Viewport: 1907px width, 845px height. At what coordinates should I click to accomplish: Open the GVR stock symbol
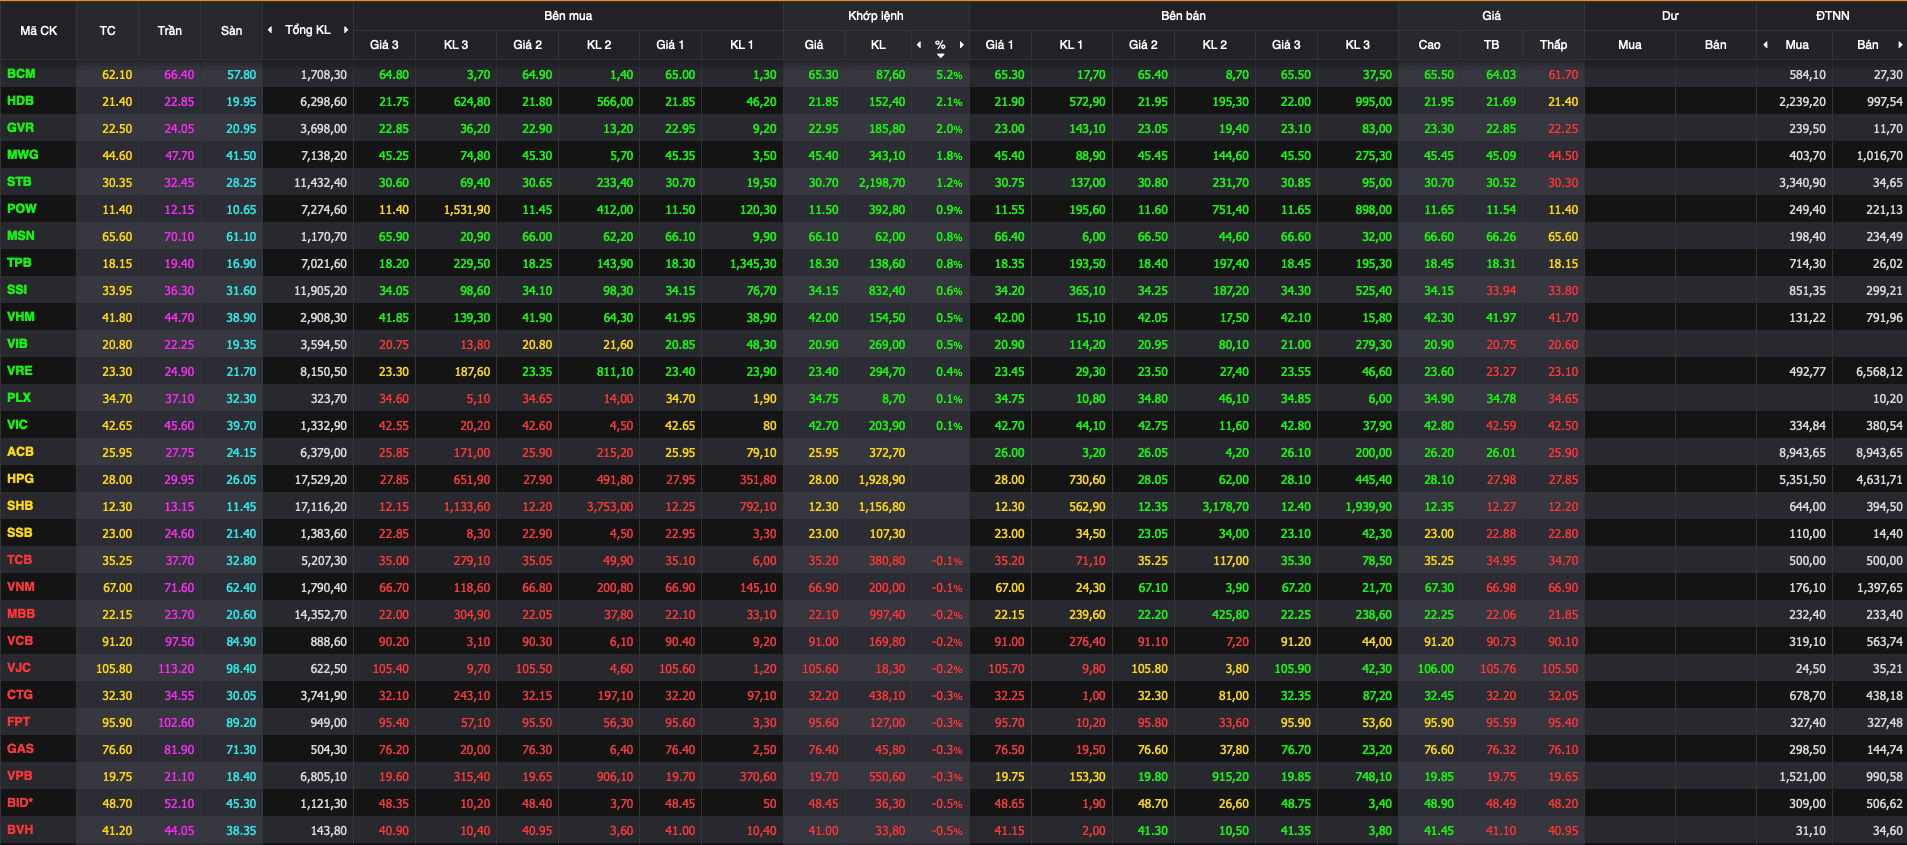click(x=20, y=128)
